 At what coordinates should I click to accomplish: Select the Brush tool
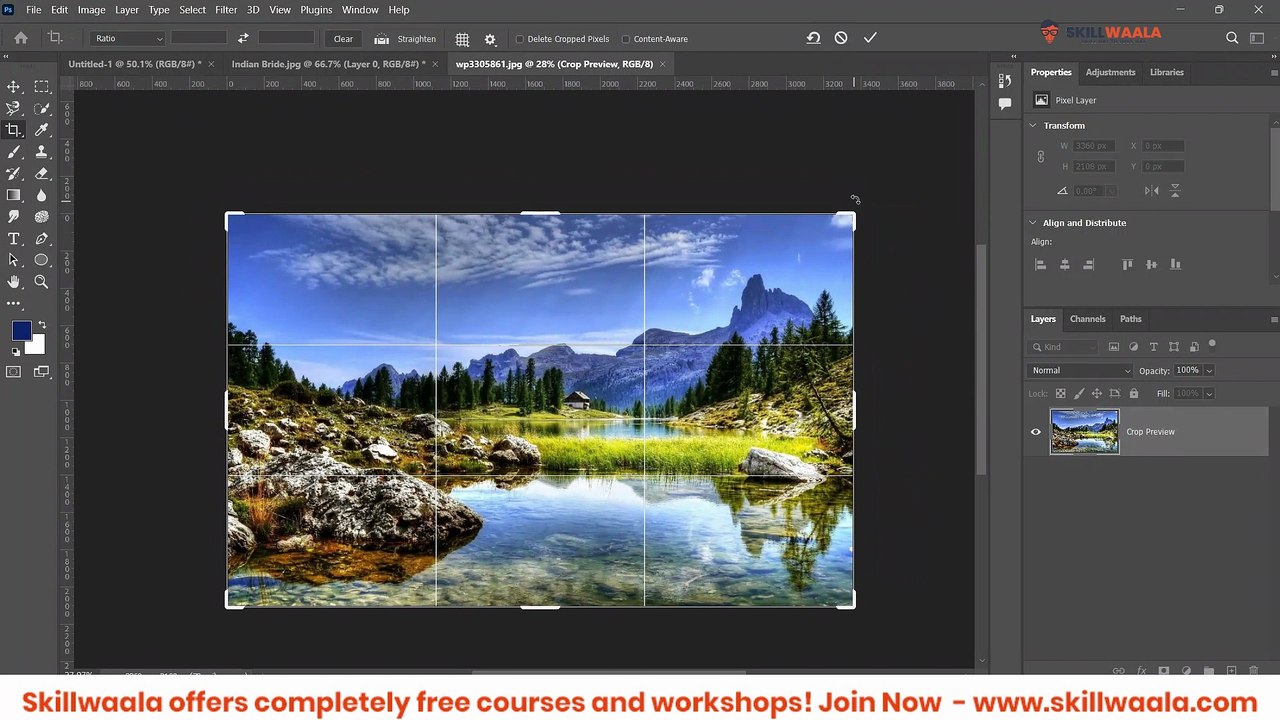tap(14, 152)
